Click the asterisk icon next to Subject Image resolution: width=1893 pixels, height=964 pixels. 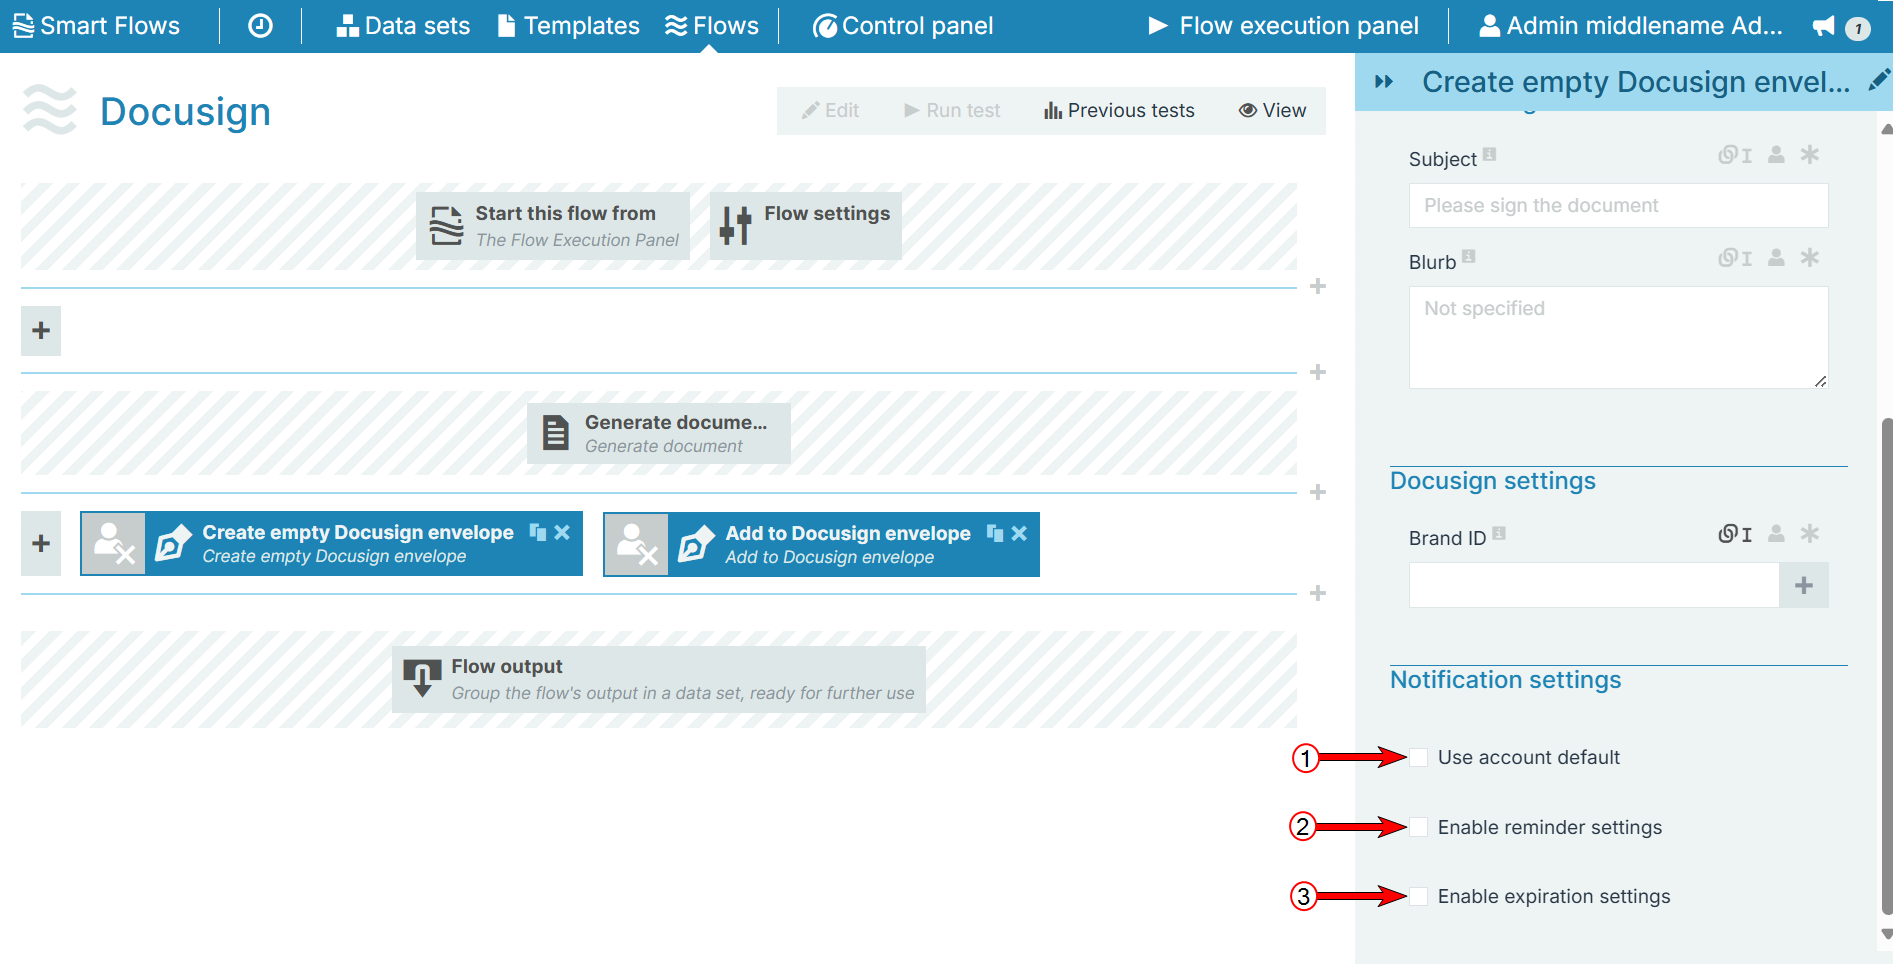point(1809,155)
